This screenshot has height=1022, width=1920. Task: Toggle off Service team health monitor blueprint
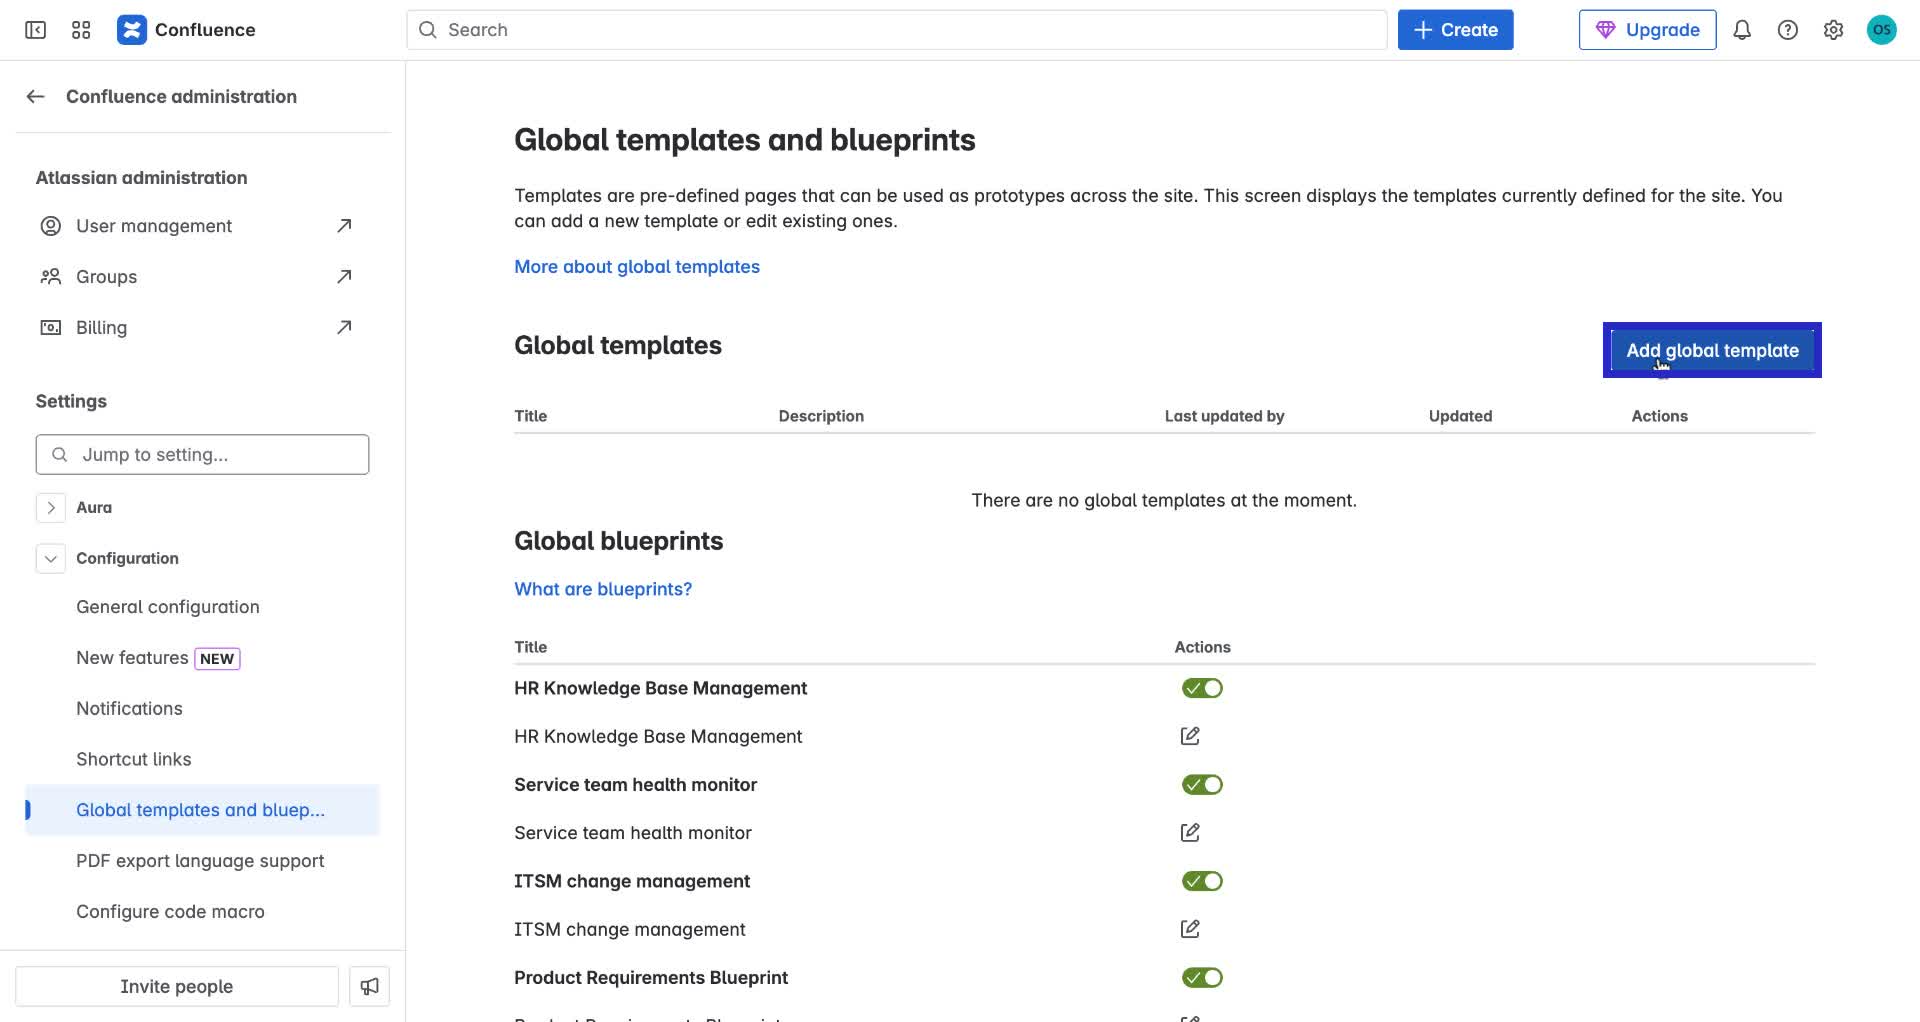point(1201,785)
